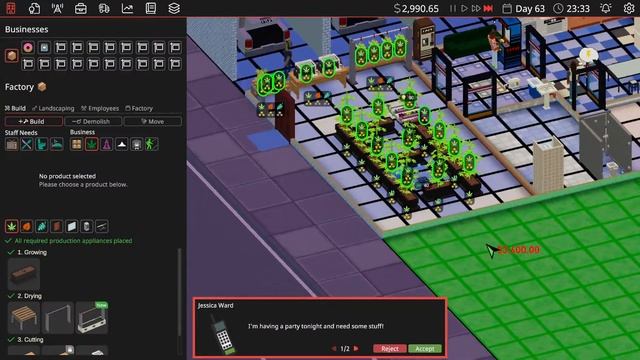Open the antenna marketing icon
This screenshot has width=640, height=360.
[57, 8]
